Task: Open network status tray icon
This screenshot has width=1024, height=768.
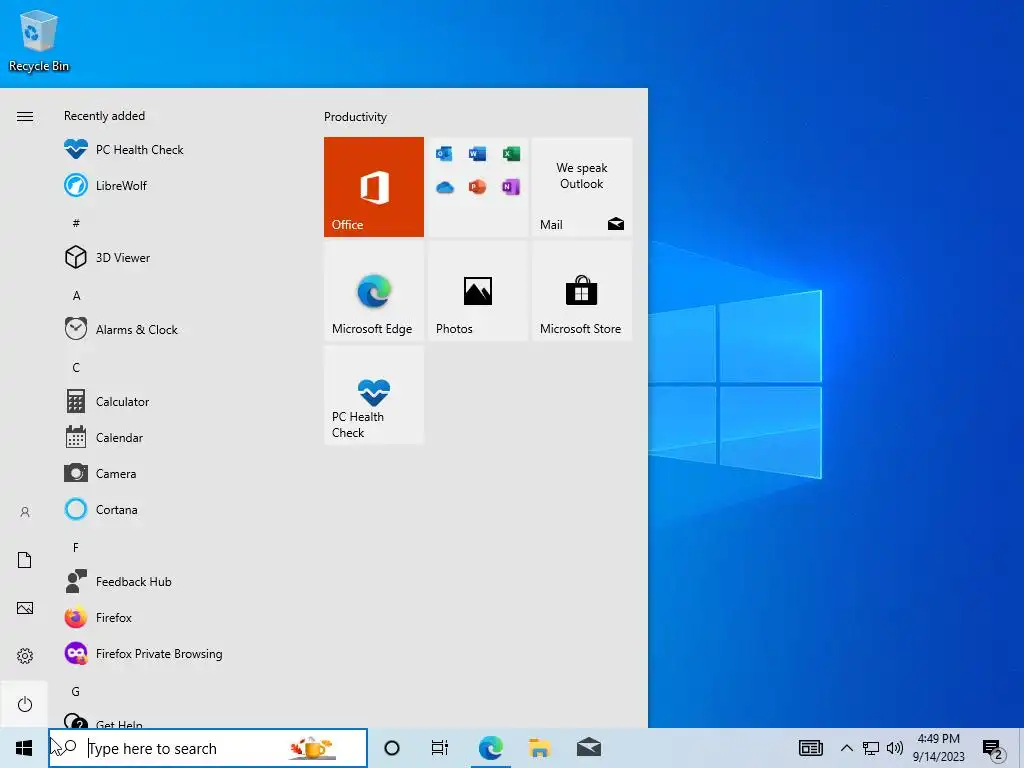Action: [871, 748]
